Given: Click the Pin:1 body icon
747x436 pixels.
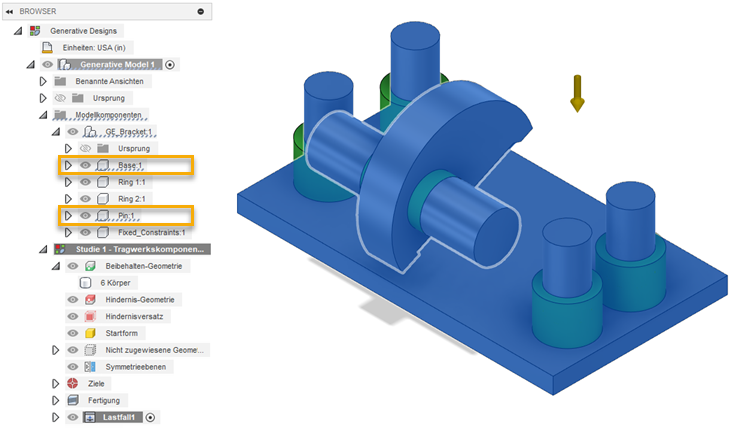Looking at the screenshot, I should tap(102, 216).
